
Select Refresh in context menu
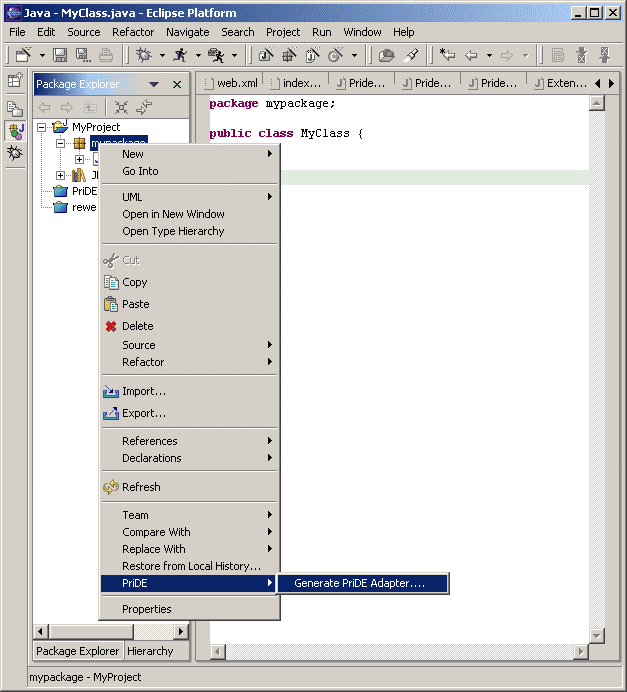pos(141,487)
